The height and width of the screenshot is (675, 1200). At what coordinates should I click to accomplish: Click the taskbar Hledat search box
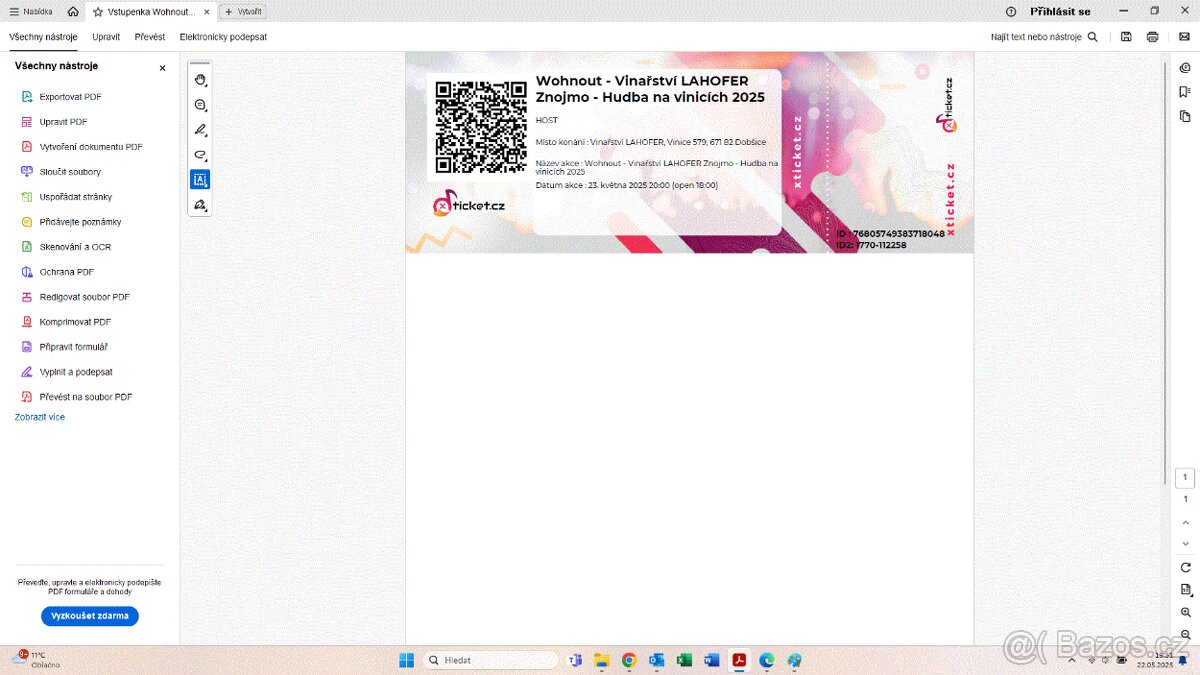tap(490, 660)
